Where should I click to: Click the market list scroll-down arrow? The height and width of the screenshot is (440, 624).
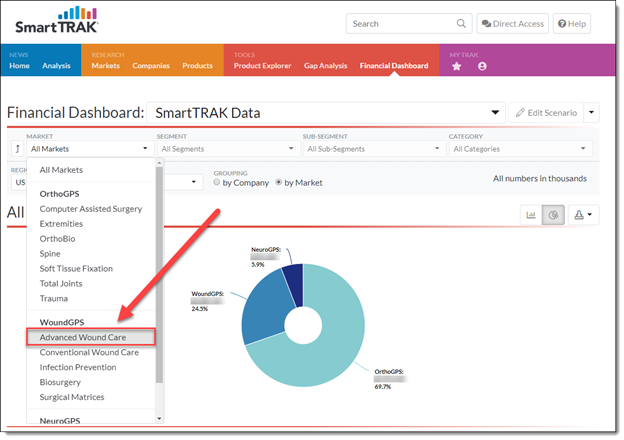[159, 419]
